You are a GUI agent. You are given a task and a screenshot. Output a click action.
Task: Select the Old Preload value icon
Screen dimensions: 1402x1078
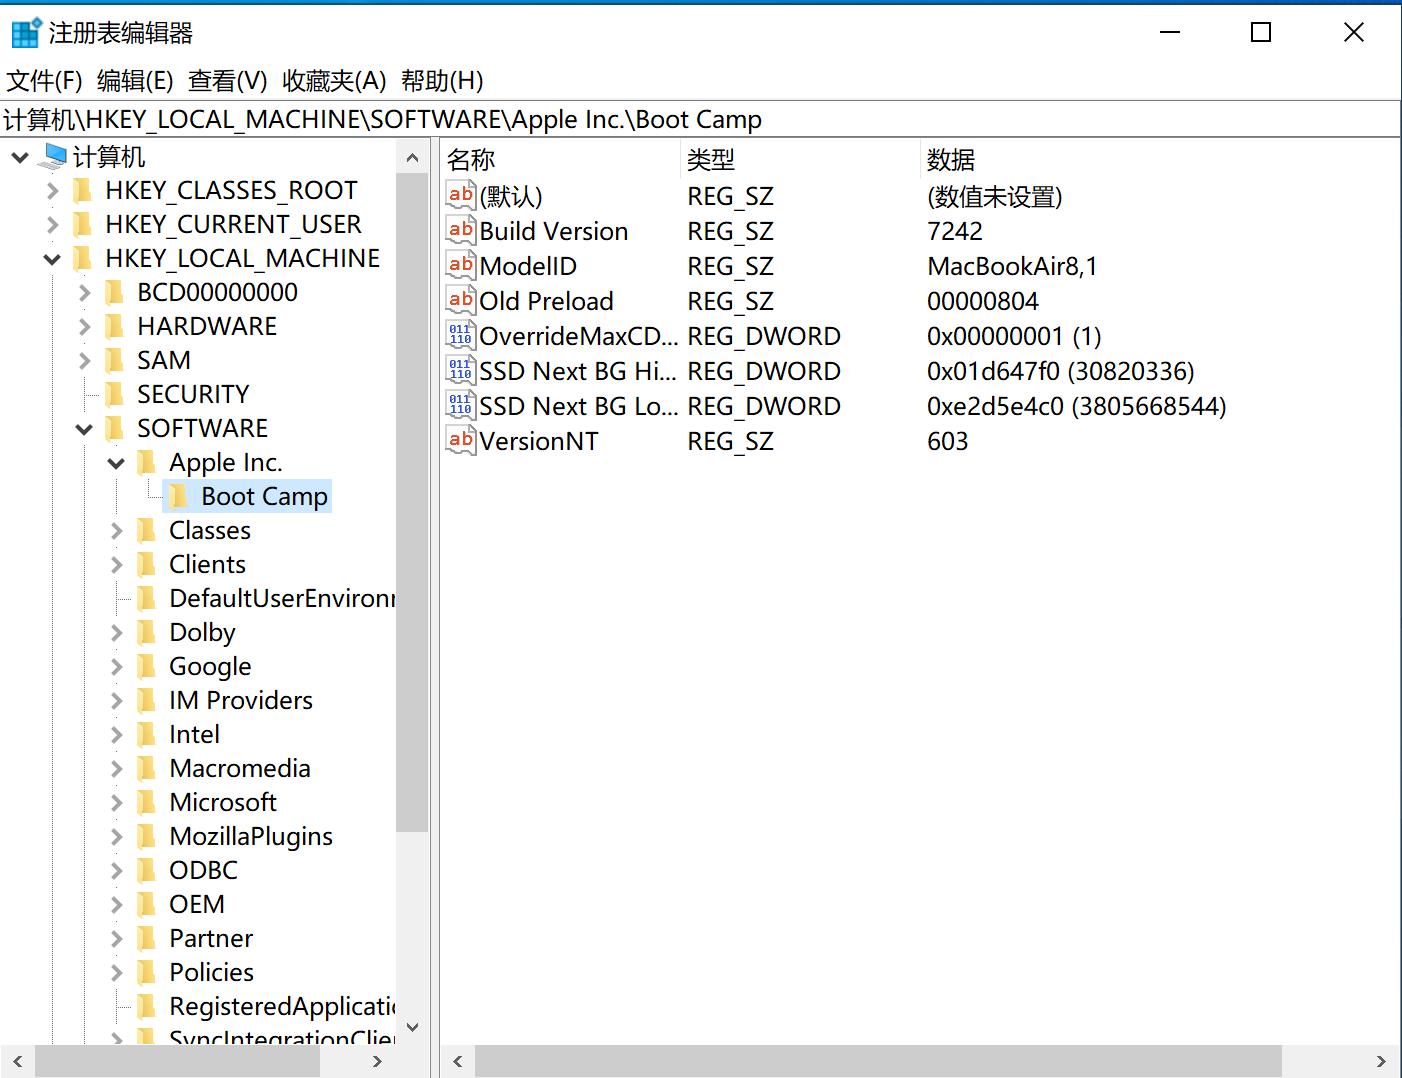459,300
